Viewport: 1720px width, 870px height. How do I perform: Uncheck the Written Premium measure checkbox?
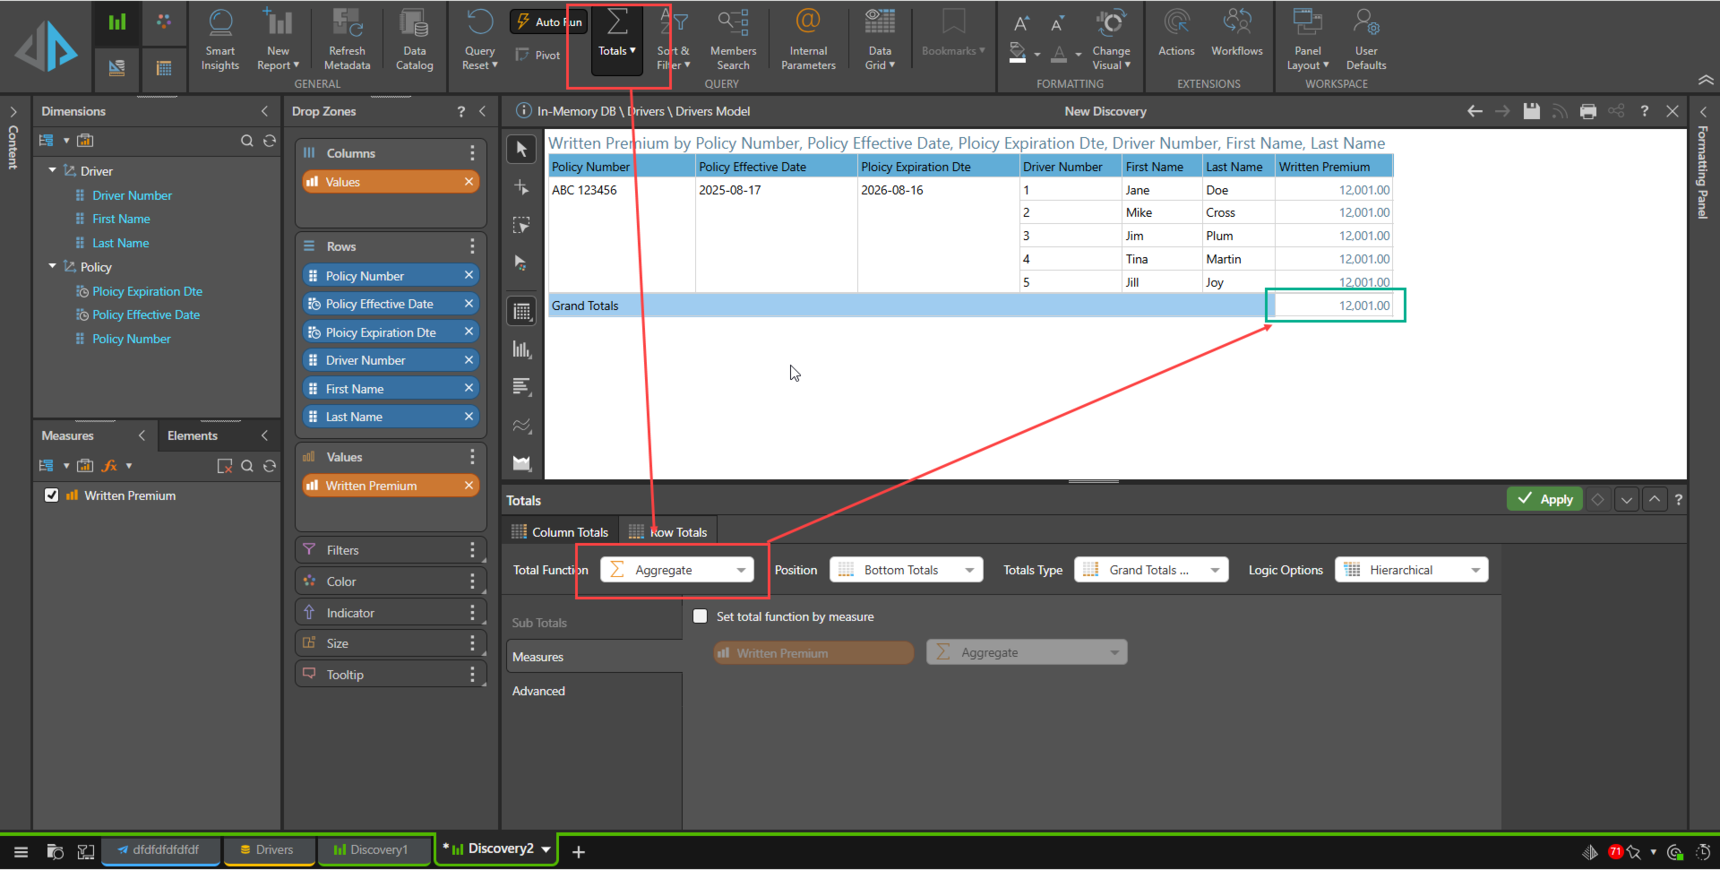click(x=52, y=495)
